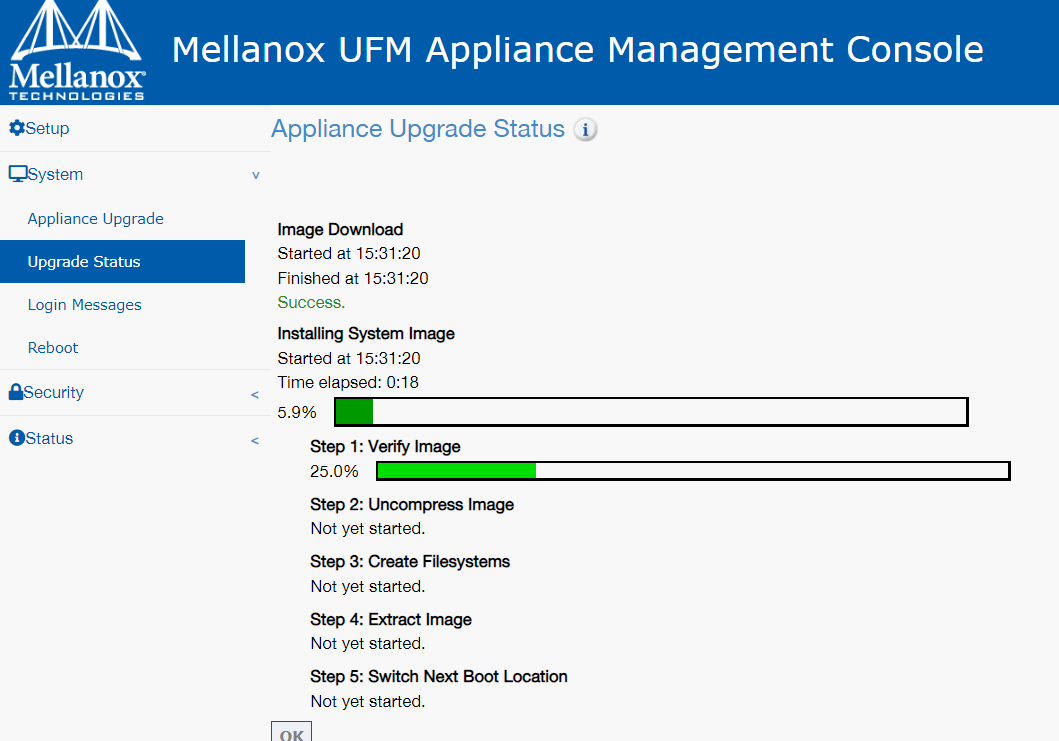The width and height of the screenshot is (1059, 741).
Task: Click the 25.0% progress value
Action: point(334,471)
